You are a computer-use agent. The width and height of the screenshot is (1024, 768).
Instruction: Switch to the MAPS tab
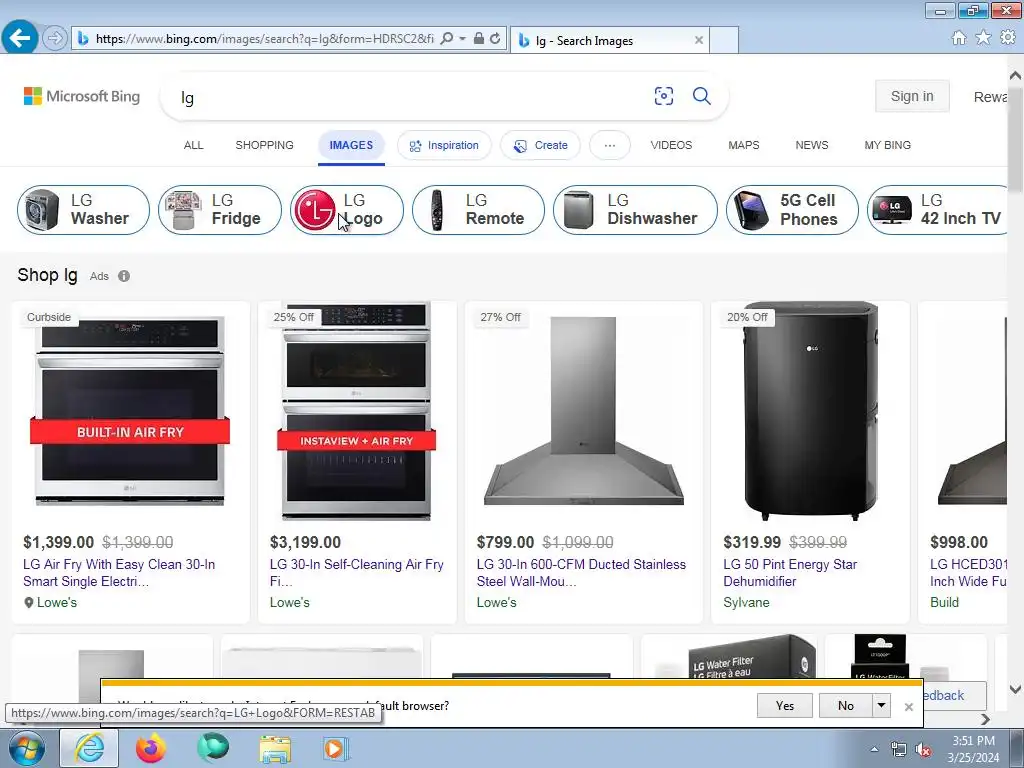point(744,145)
